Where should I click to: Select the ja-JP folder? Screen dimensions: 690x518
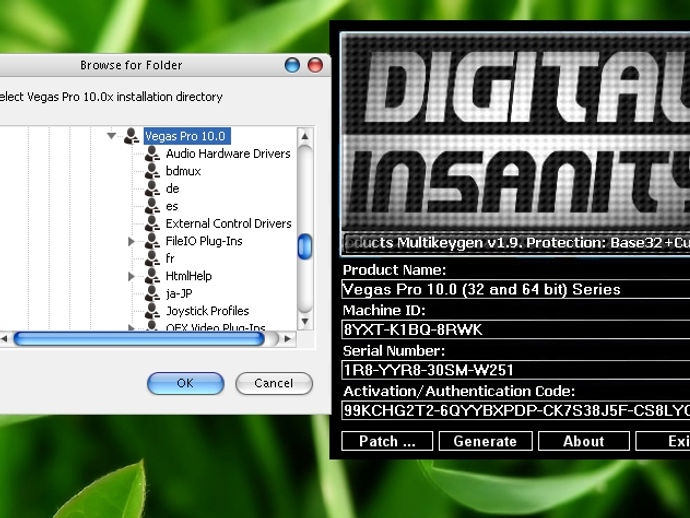click(x=179, y=294)
